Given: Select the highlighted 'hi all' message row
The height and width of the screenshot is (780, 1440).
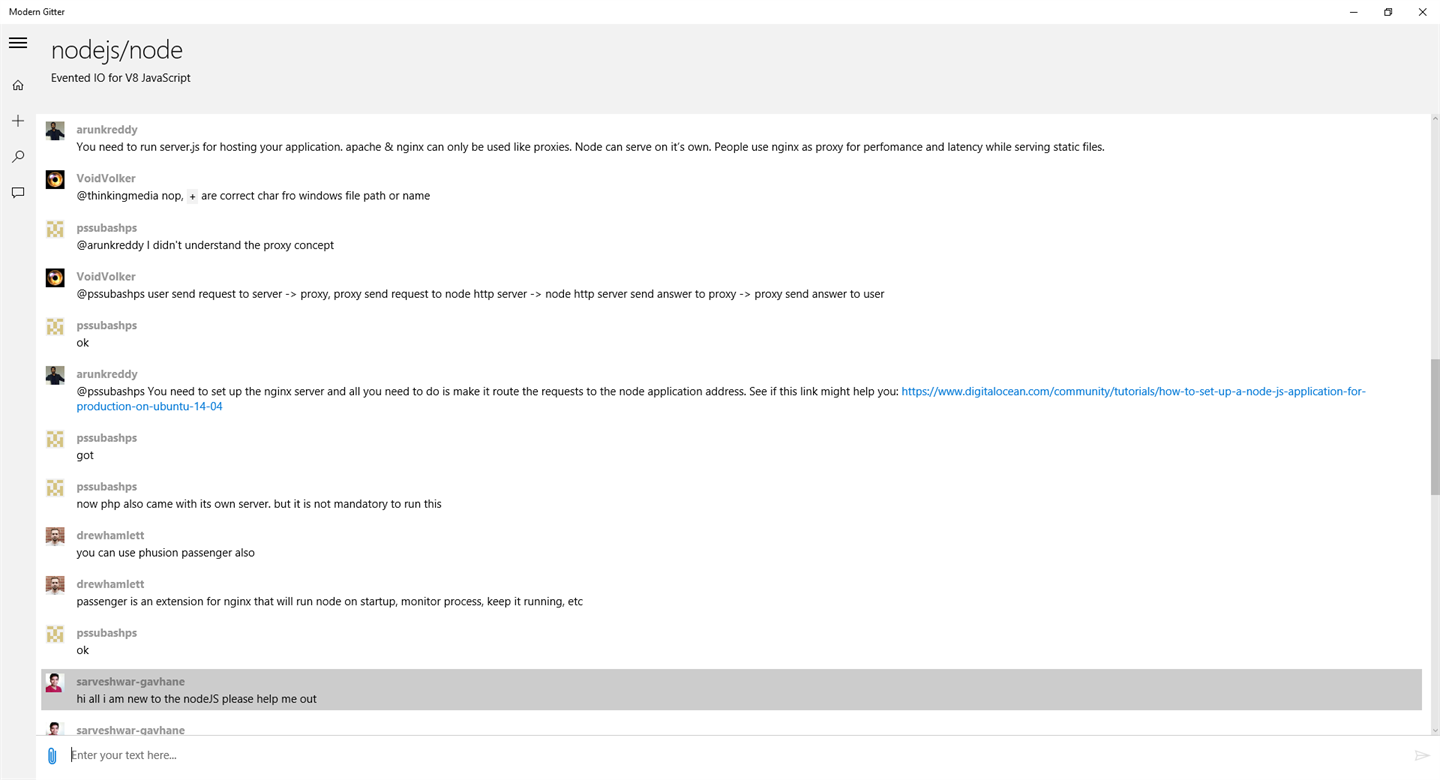Looking at the screenshot, I should click(730, 690).
